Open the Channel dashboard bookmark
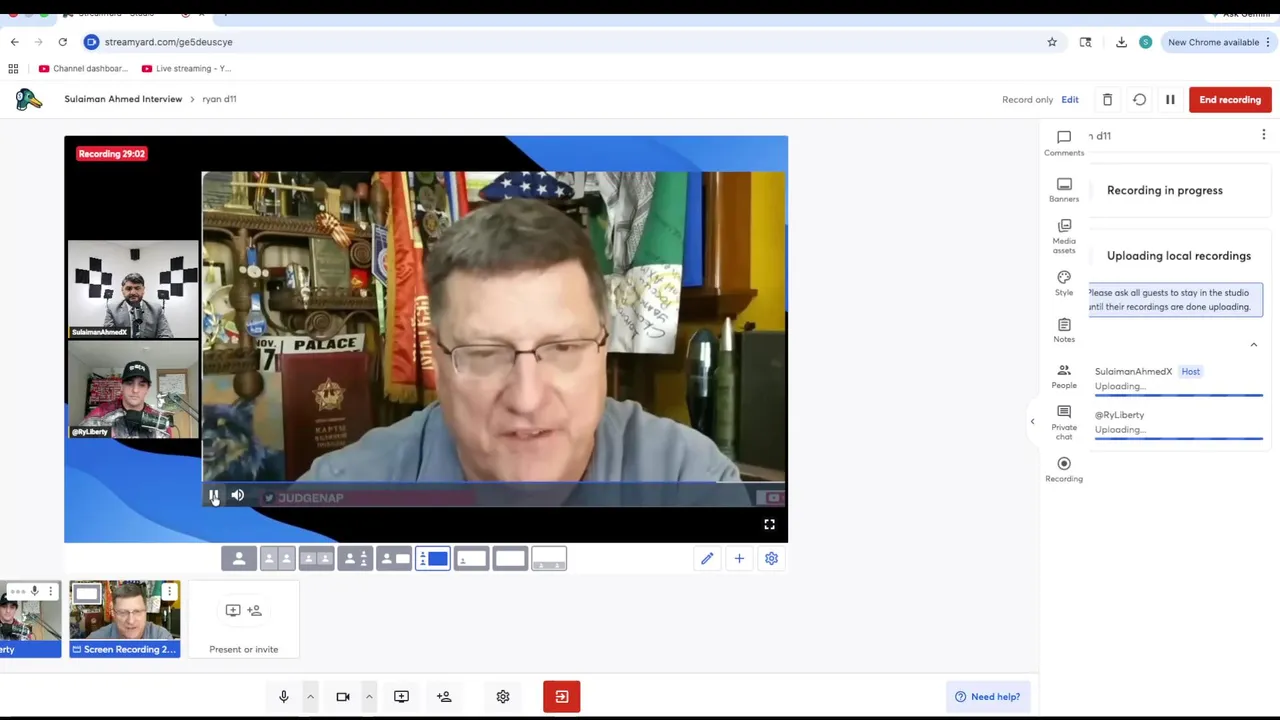This screenshot has width=1280, height=720. [x=84, y=68]
